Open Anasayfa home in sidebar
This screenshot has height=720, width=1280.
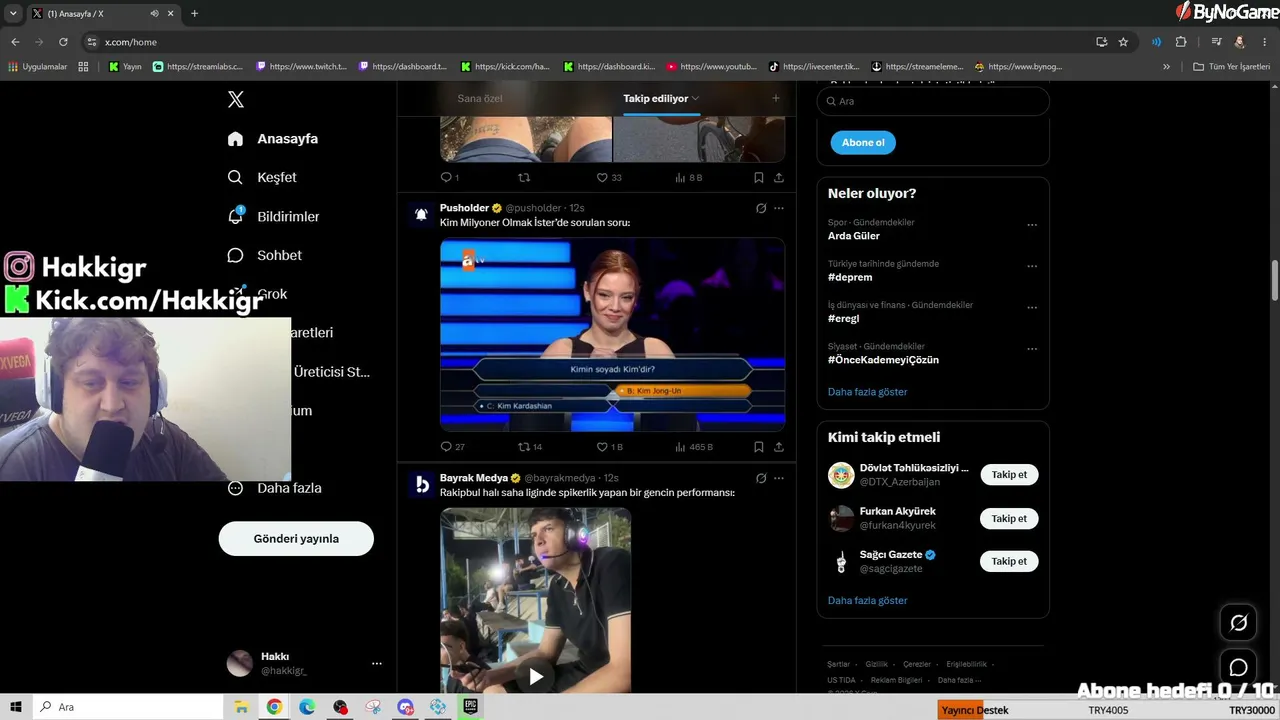click(x=272, y=139)
